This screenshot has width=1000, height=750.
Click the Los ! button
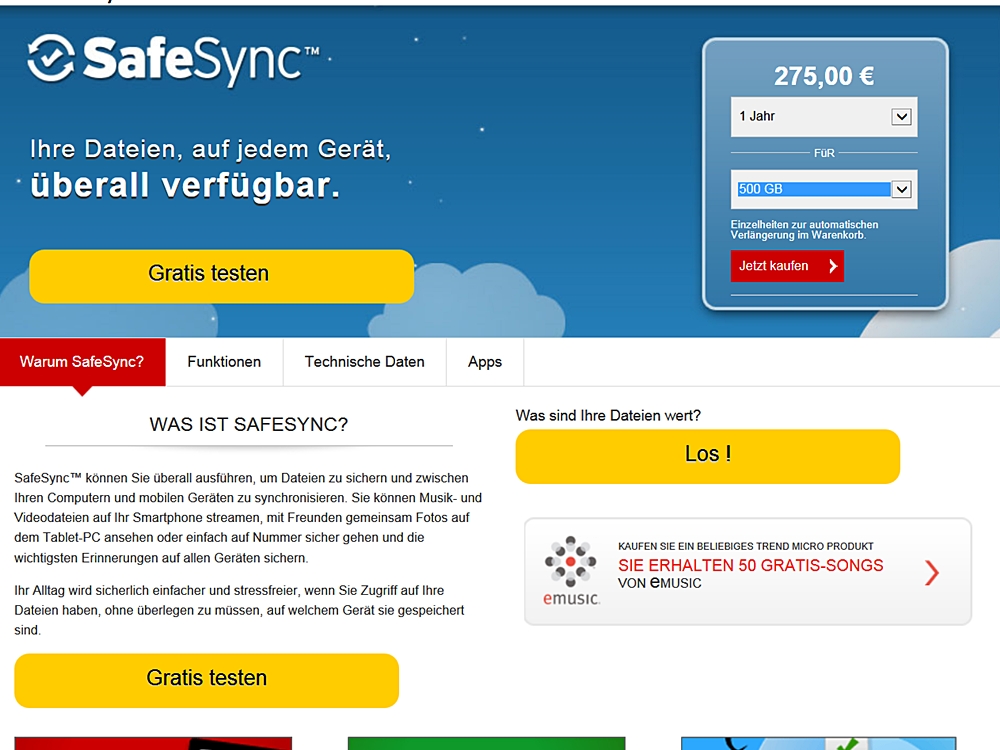(x=707, y=456)
